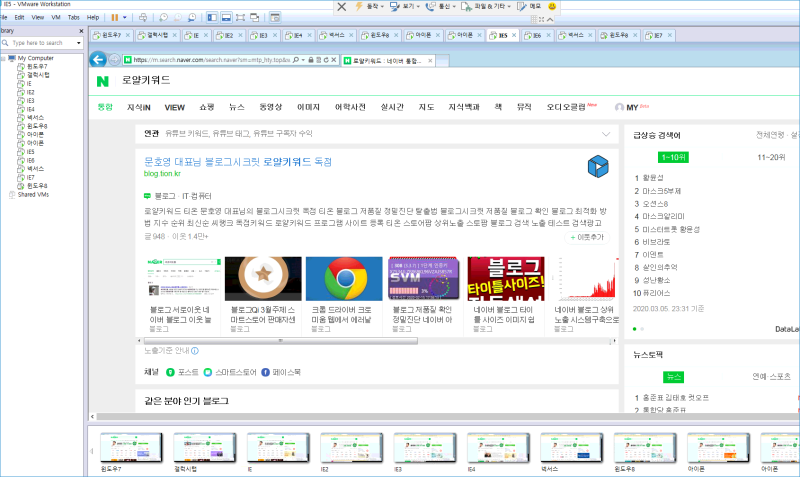800x477 pixels.
Task: Click the remote toolbar full-screen arrows icon
Action: coord(541,19)
